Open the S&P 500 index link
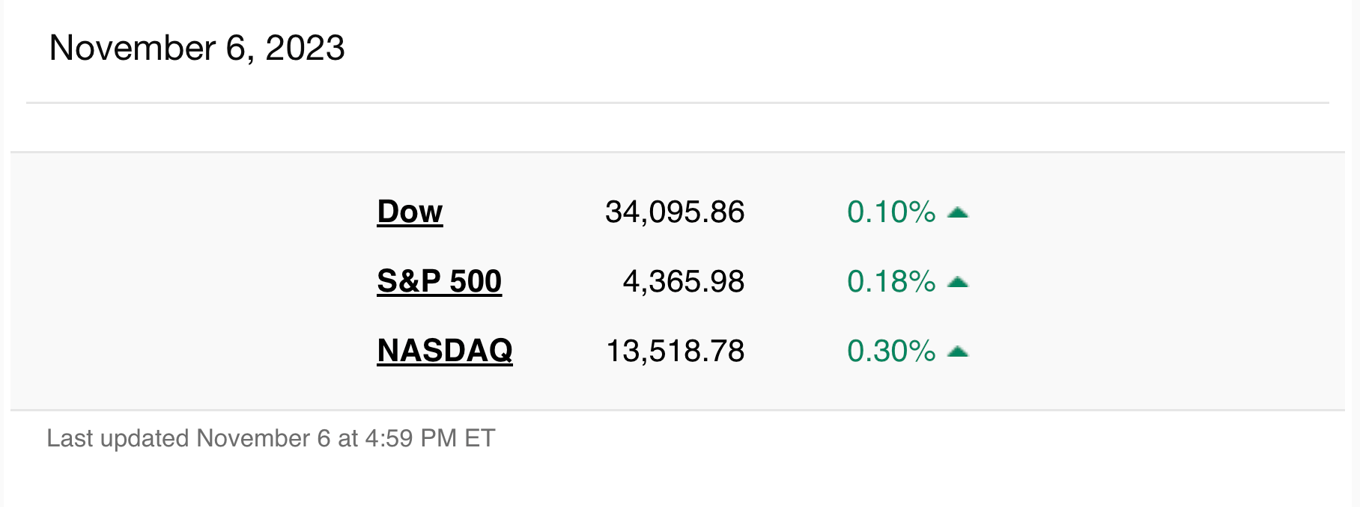 tap(439, 282)
